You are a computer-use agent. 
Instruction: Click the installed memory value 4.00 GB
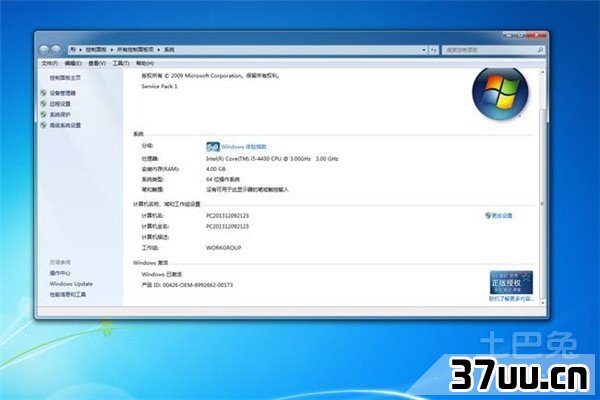pyautogui.click(x=216, y=169)
